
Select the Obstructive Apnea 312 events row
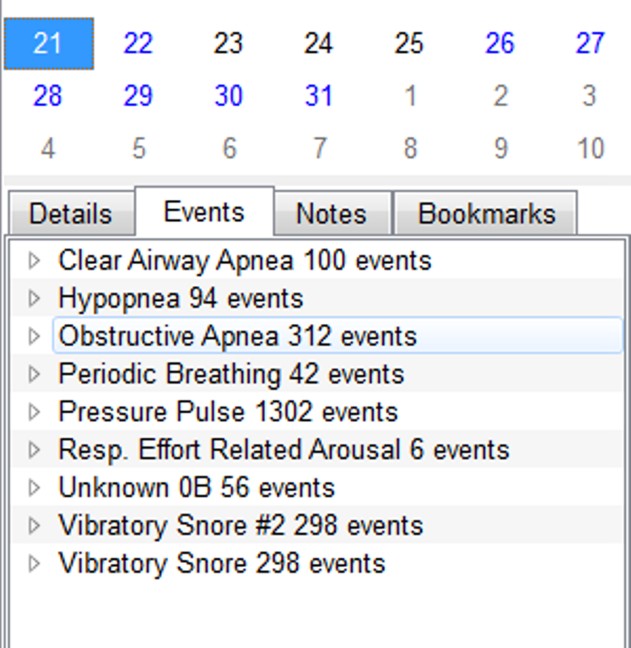pos(237,336)
